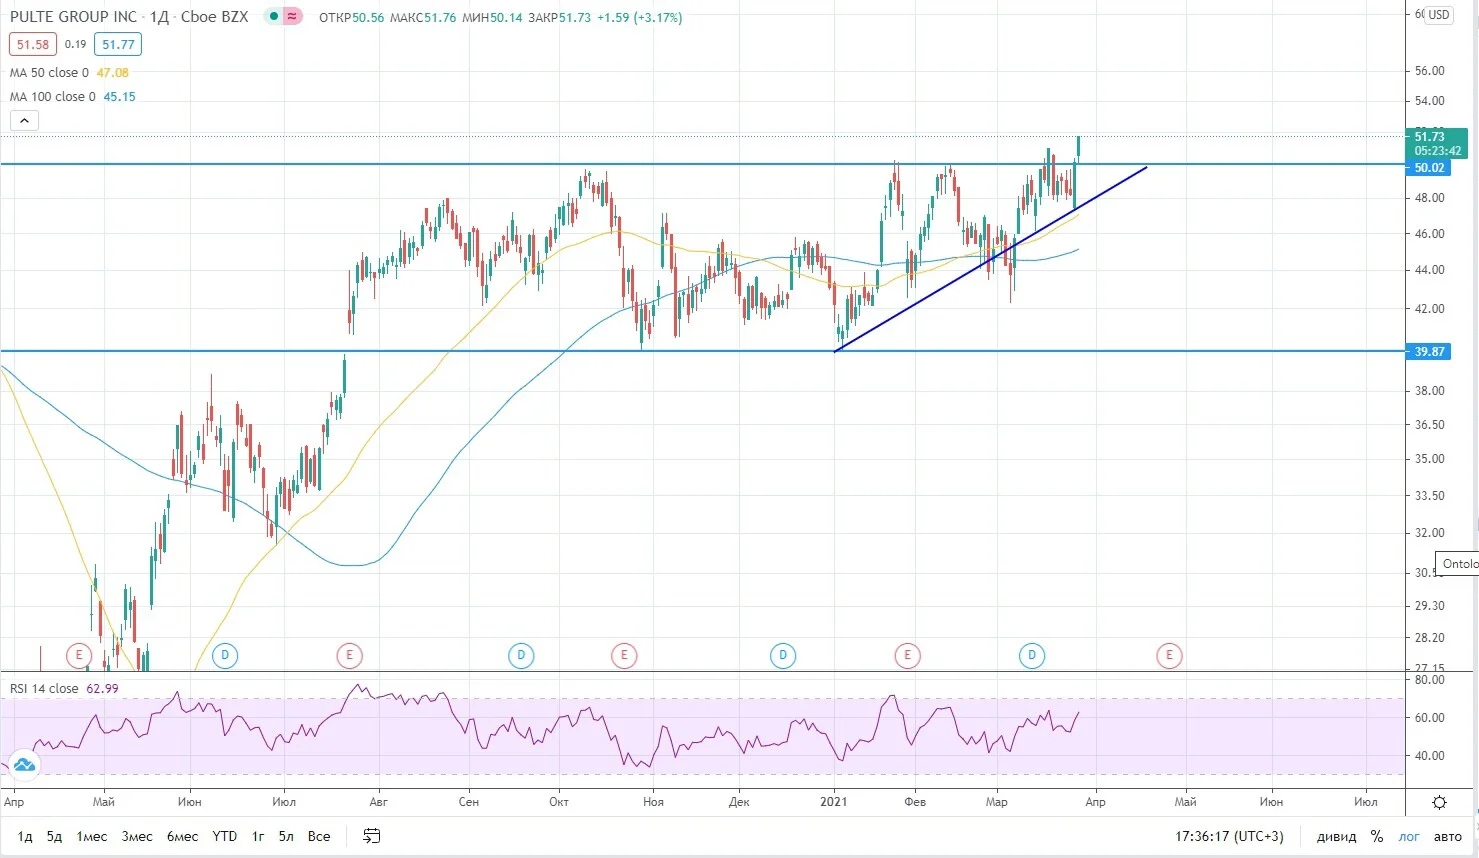Click the 39.87 horizontal line price label
The image size is (1479, 858).
[1429, 351]
